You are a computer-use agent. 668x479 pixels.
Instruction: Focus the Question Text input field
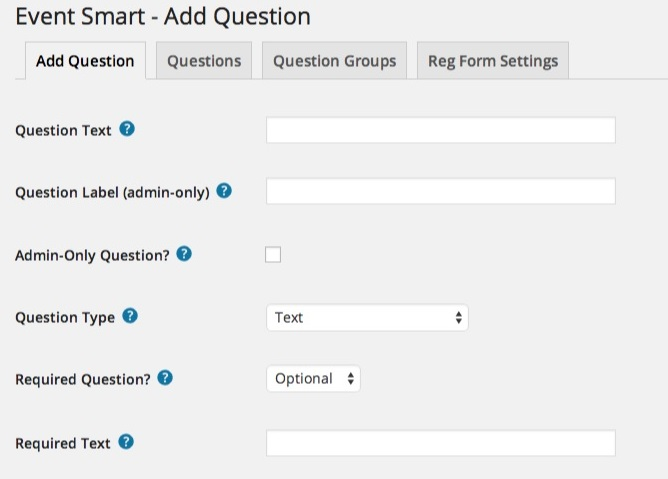(440, 131)
